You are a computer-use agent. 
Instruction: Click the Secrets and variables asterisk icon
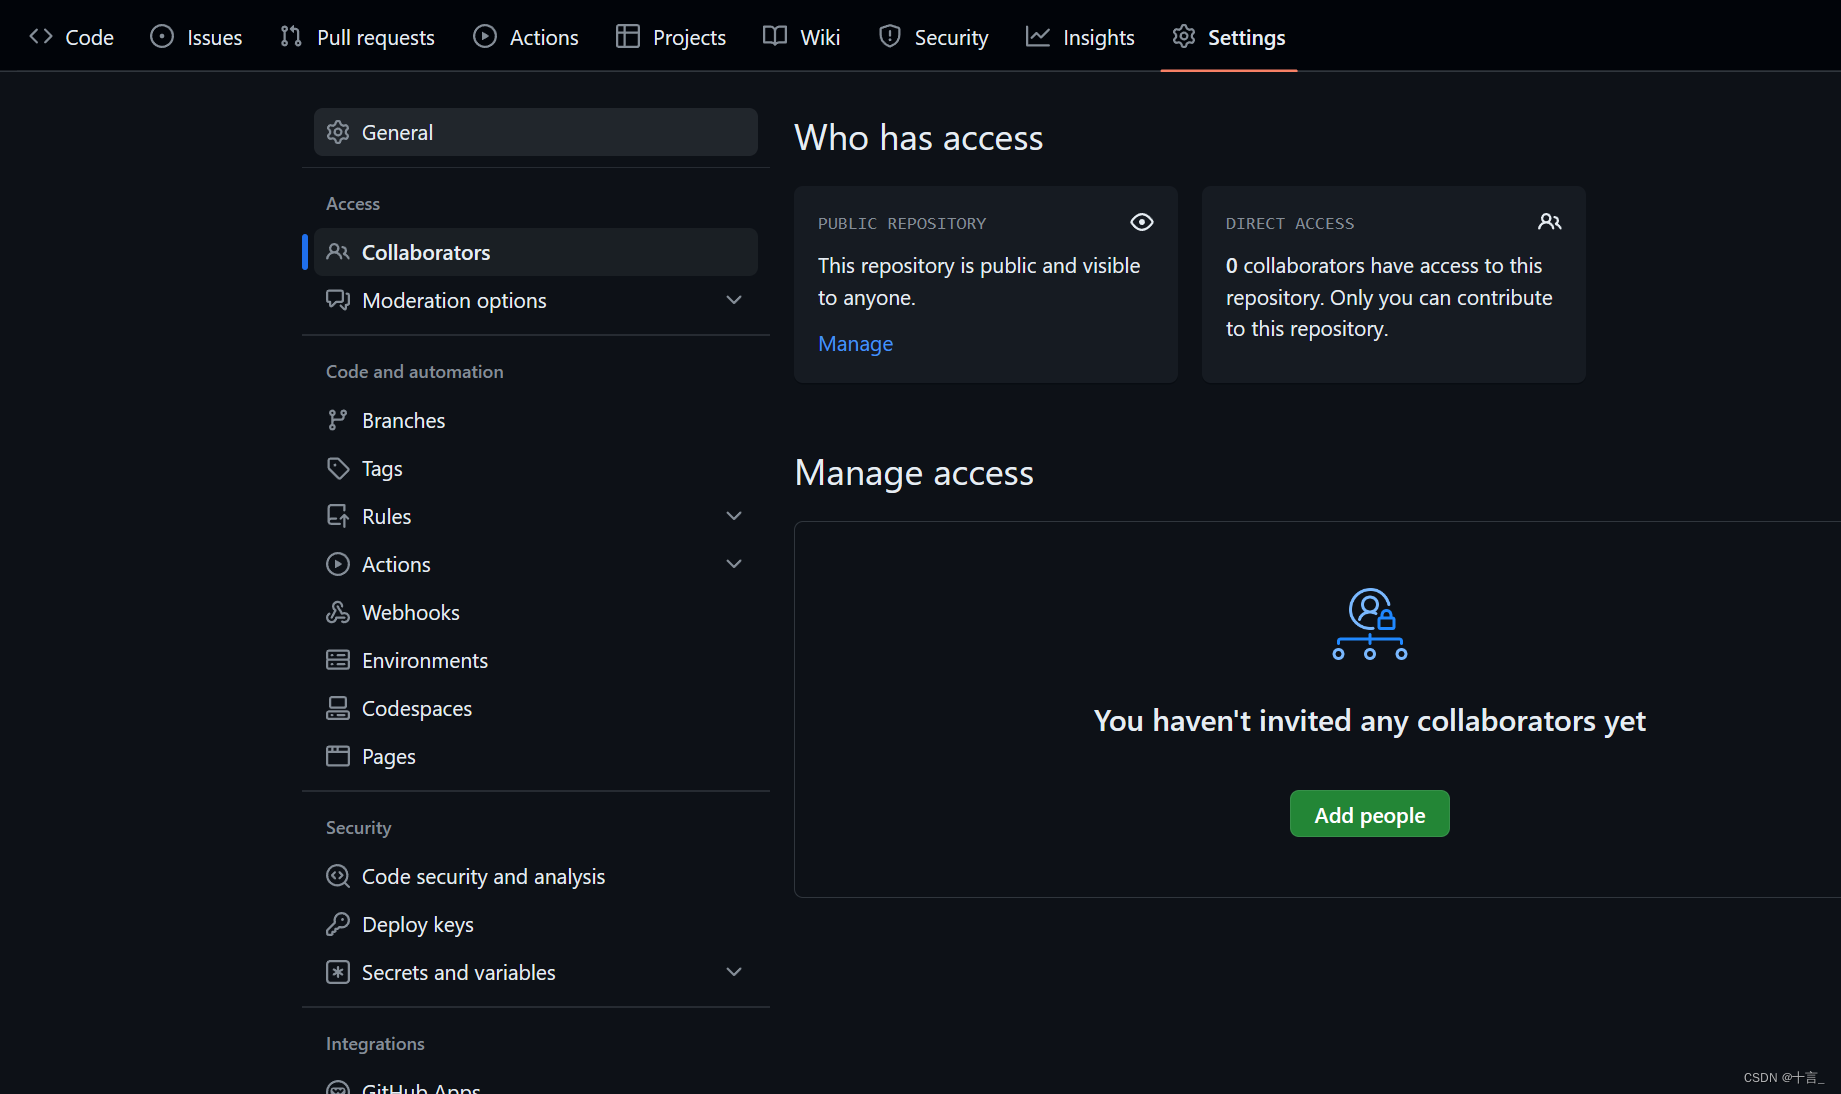338,972
